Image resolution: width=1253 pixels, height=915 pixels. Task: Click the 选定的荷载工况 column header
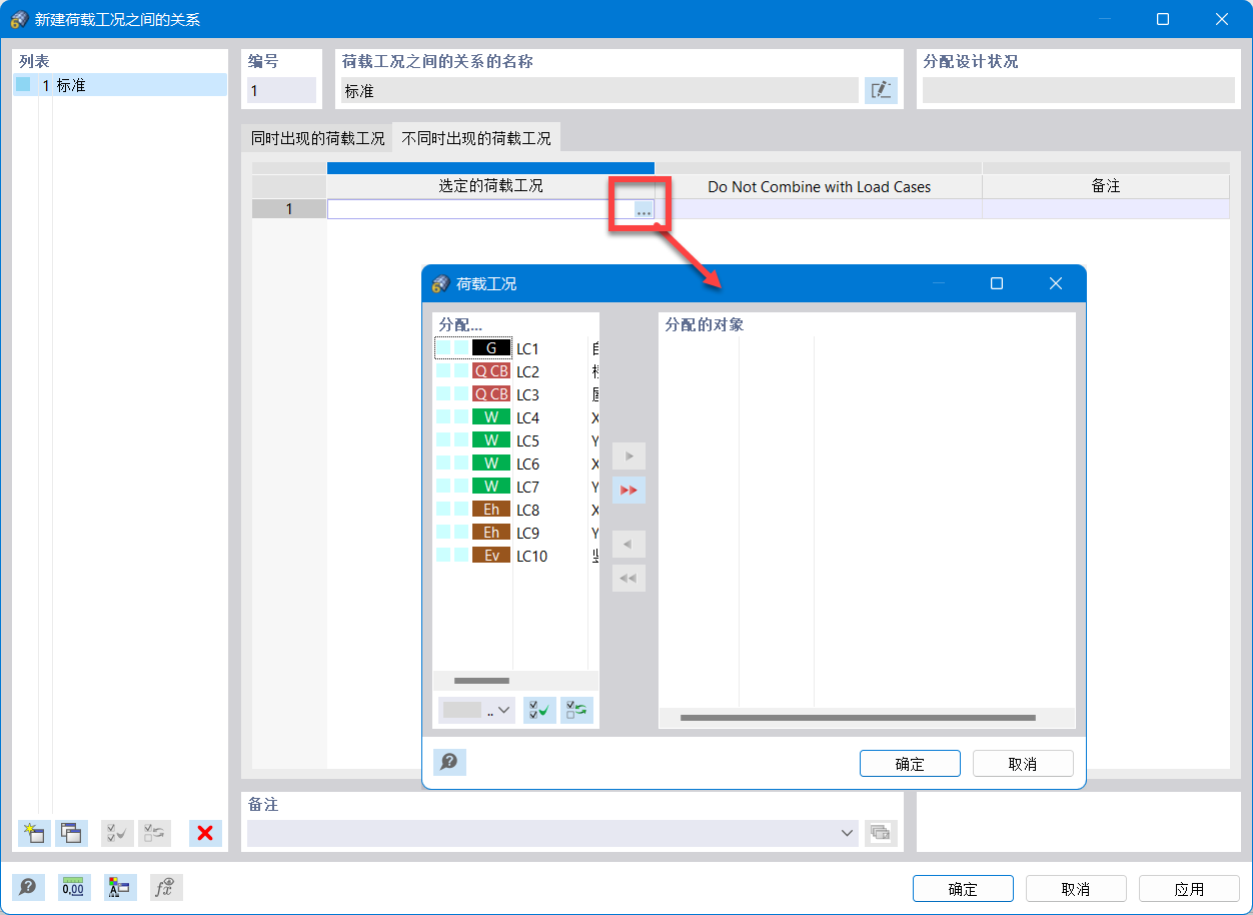pos(490,186)
